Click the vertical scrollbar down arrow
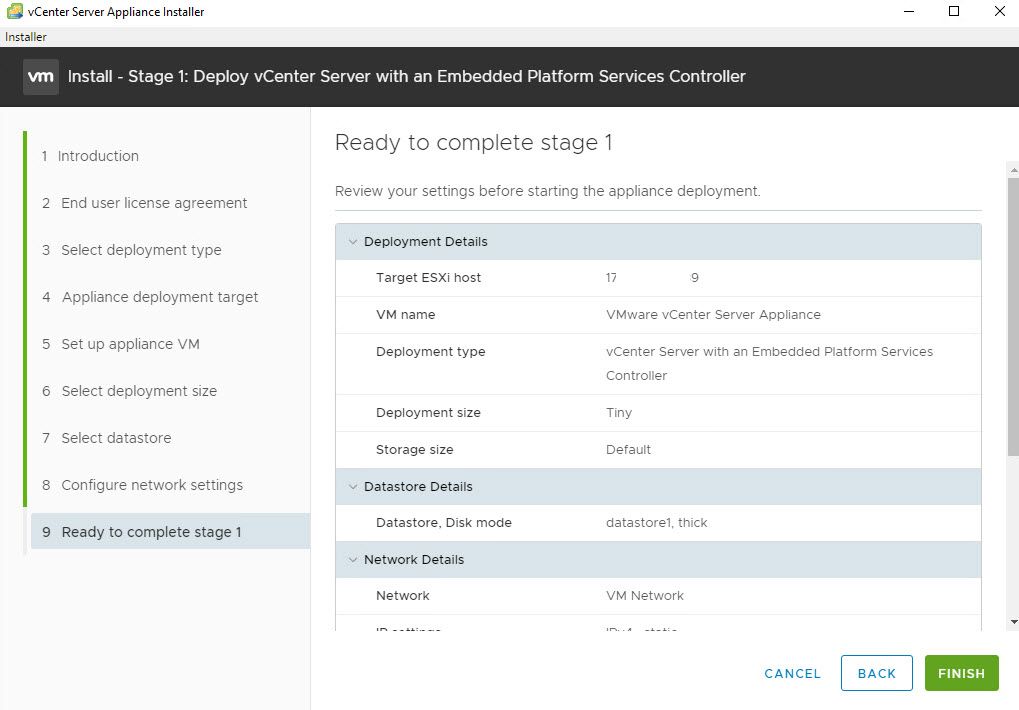This screenshot has width=1019, height=710. [x=1013, y=621]
